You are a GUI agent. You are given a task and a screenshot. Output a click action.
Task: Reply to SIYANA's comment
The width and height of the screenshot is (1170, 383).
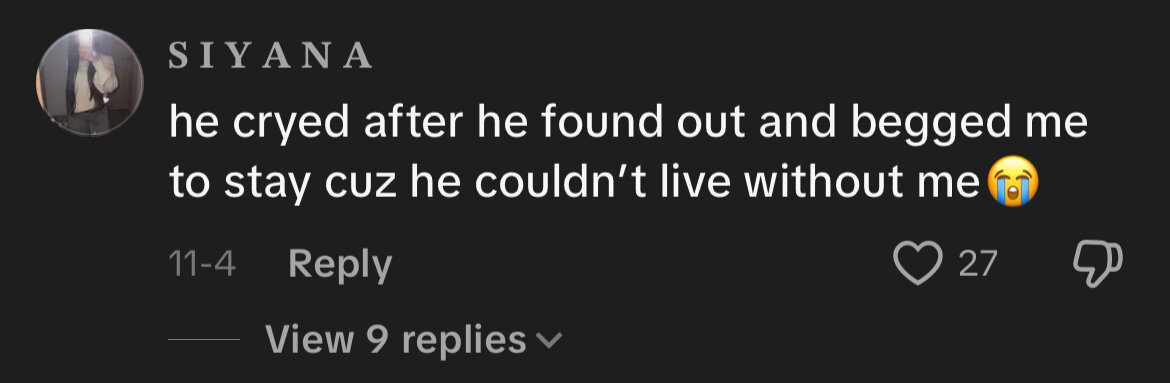[x=340, y=264]
